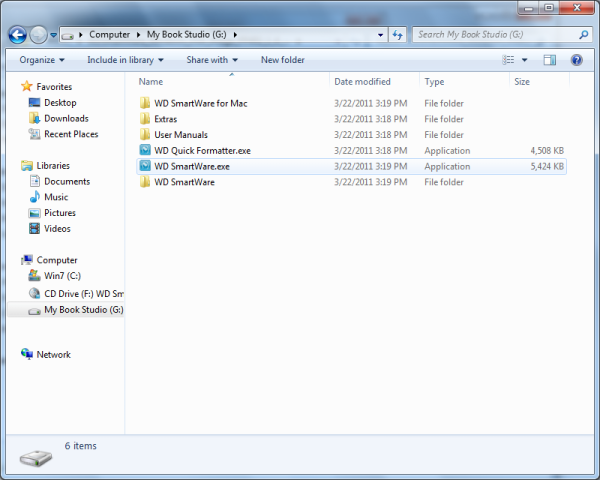Open Documents library

pyautogui.click(x=59, y=181)
